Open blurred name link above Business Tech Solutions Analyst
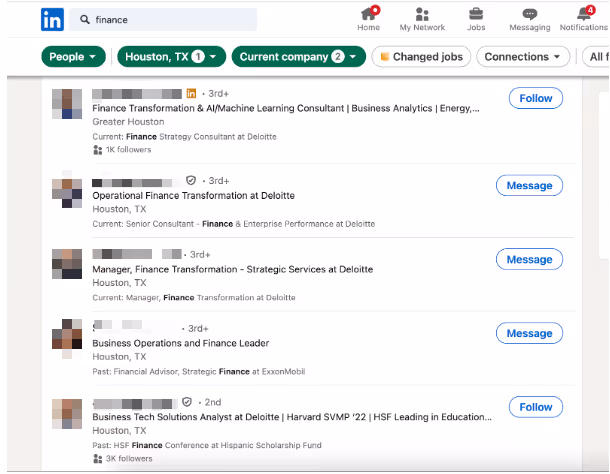 135,404
